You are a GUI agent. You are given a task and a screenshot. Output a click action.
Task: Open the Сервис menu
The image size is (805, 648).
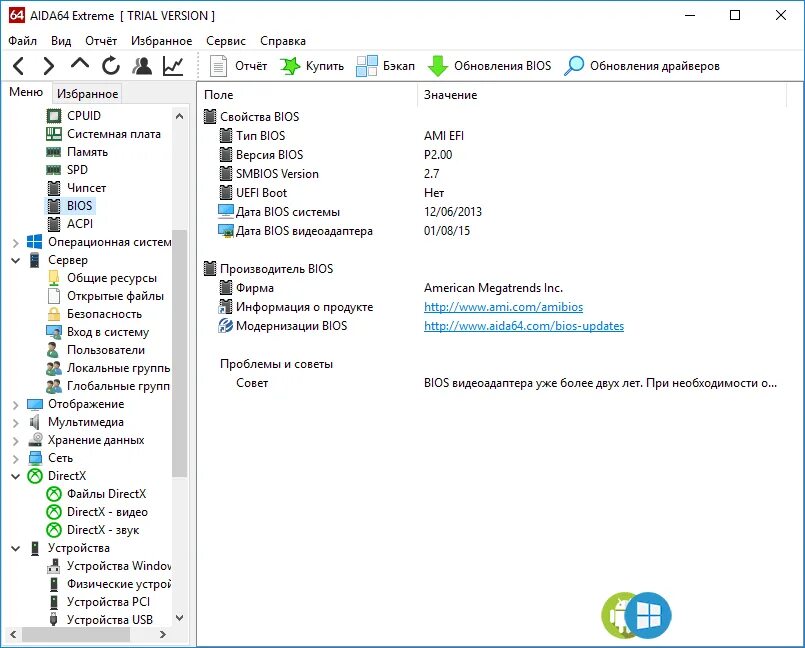point(226,41)
